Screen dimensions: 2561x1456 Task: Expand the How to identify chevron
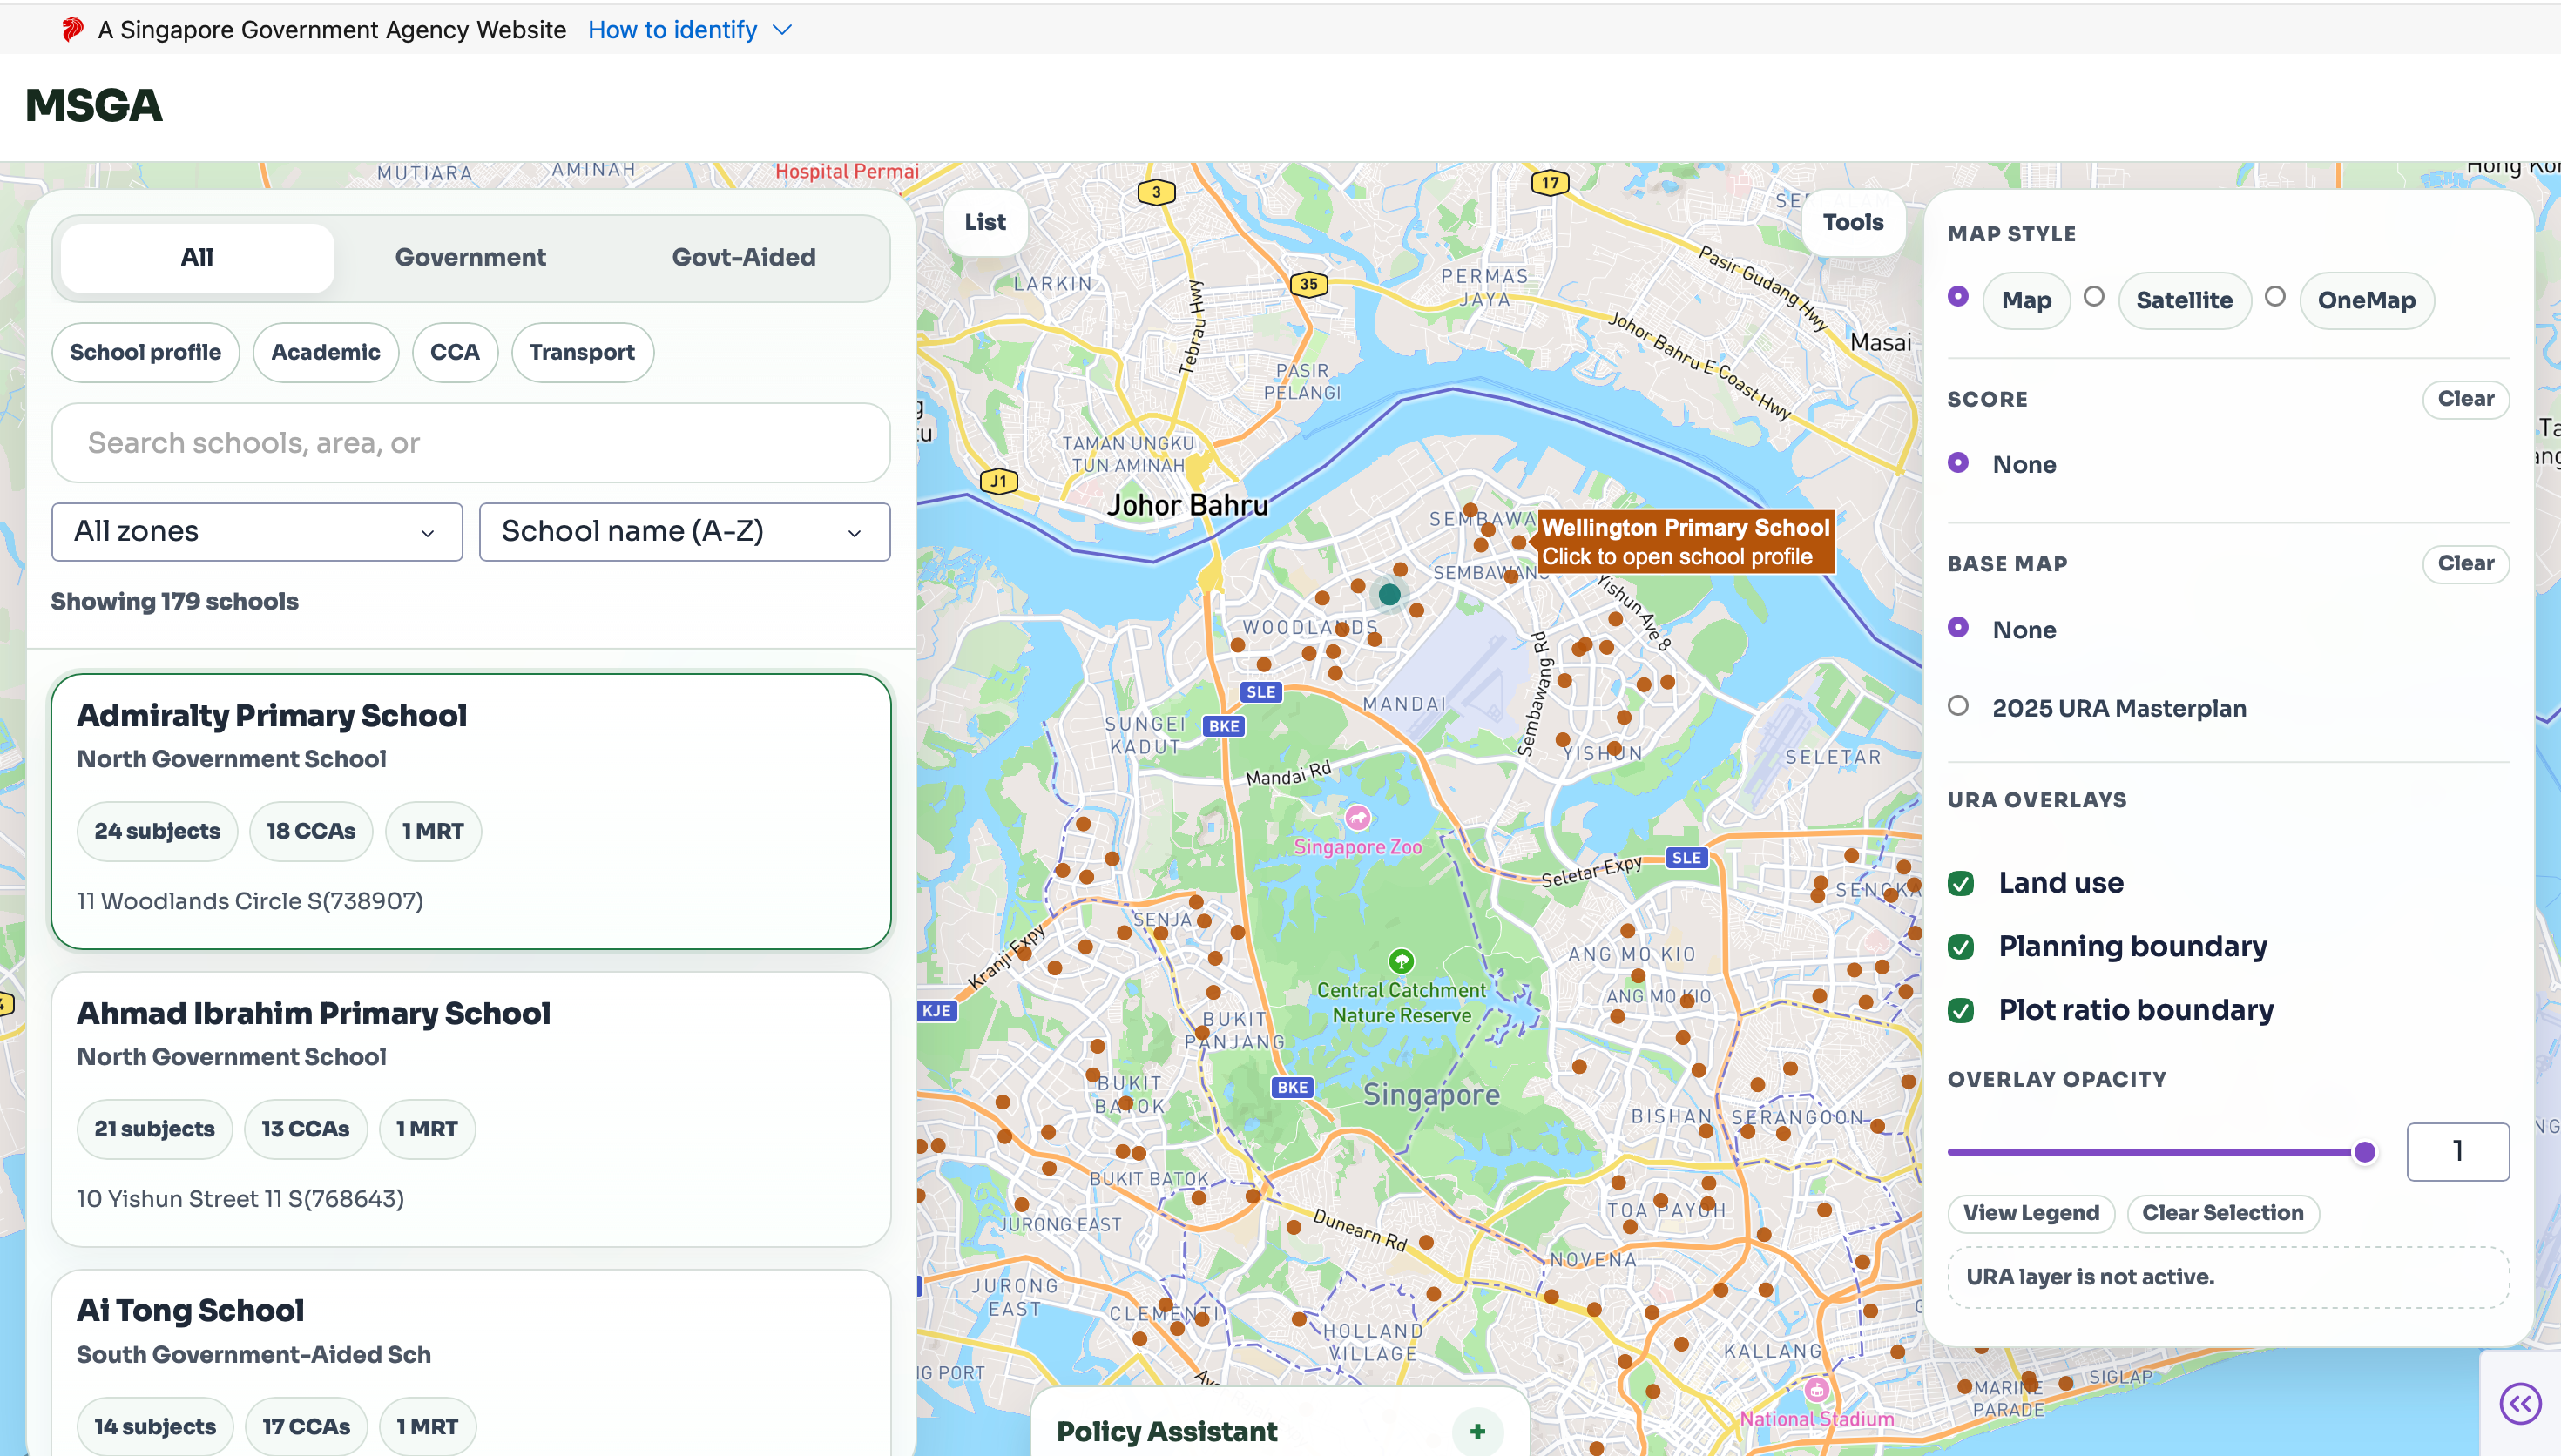(783, 30)
